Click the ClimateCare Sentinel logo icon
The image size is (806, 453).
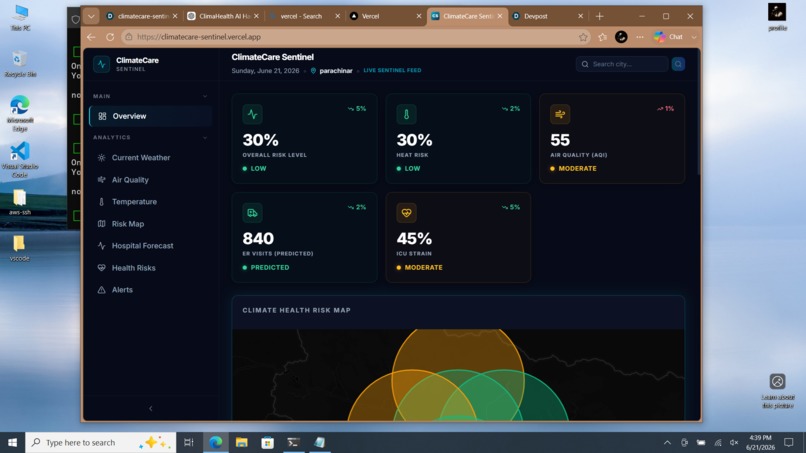click(101, 64)
